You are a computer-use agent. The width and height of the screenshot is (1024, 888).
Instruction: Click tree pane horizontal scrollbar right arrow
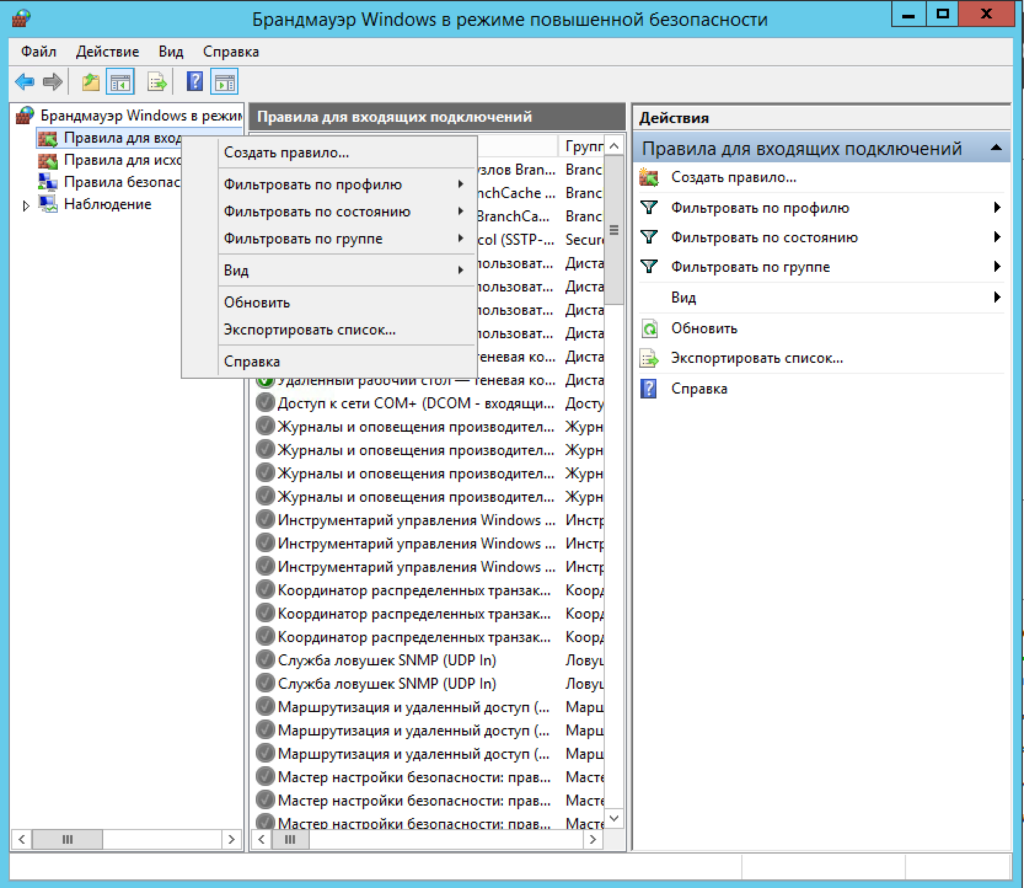(231, 839)
